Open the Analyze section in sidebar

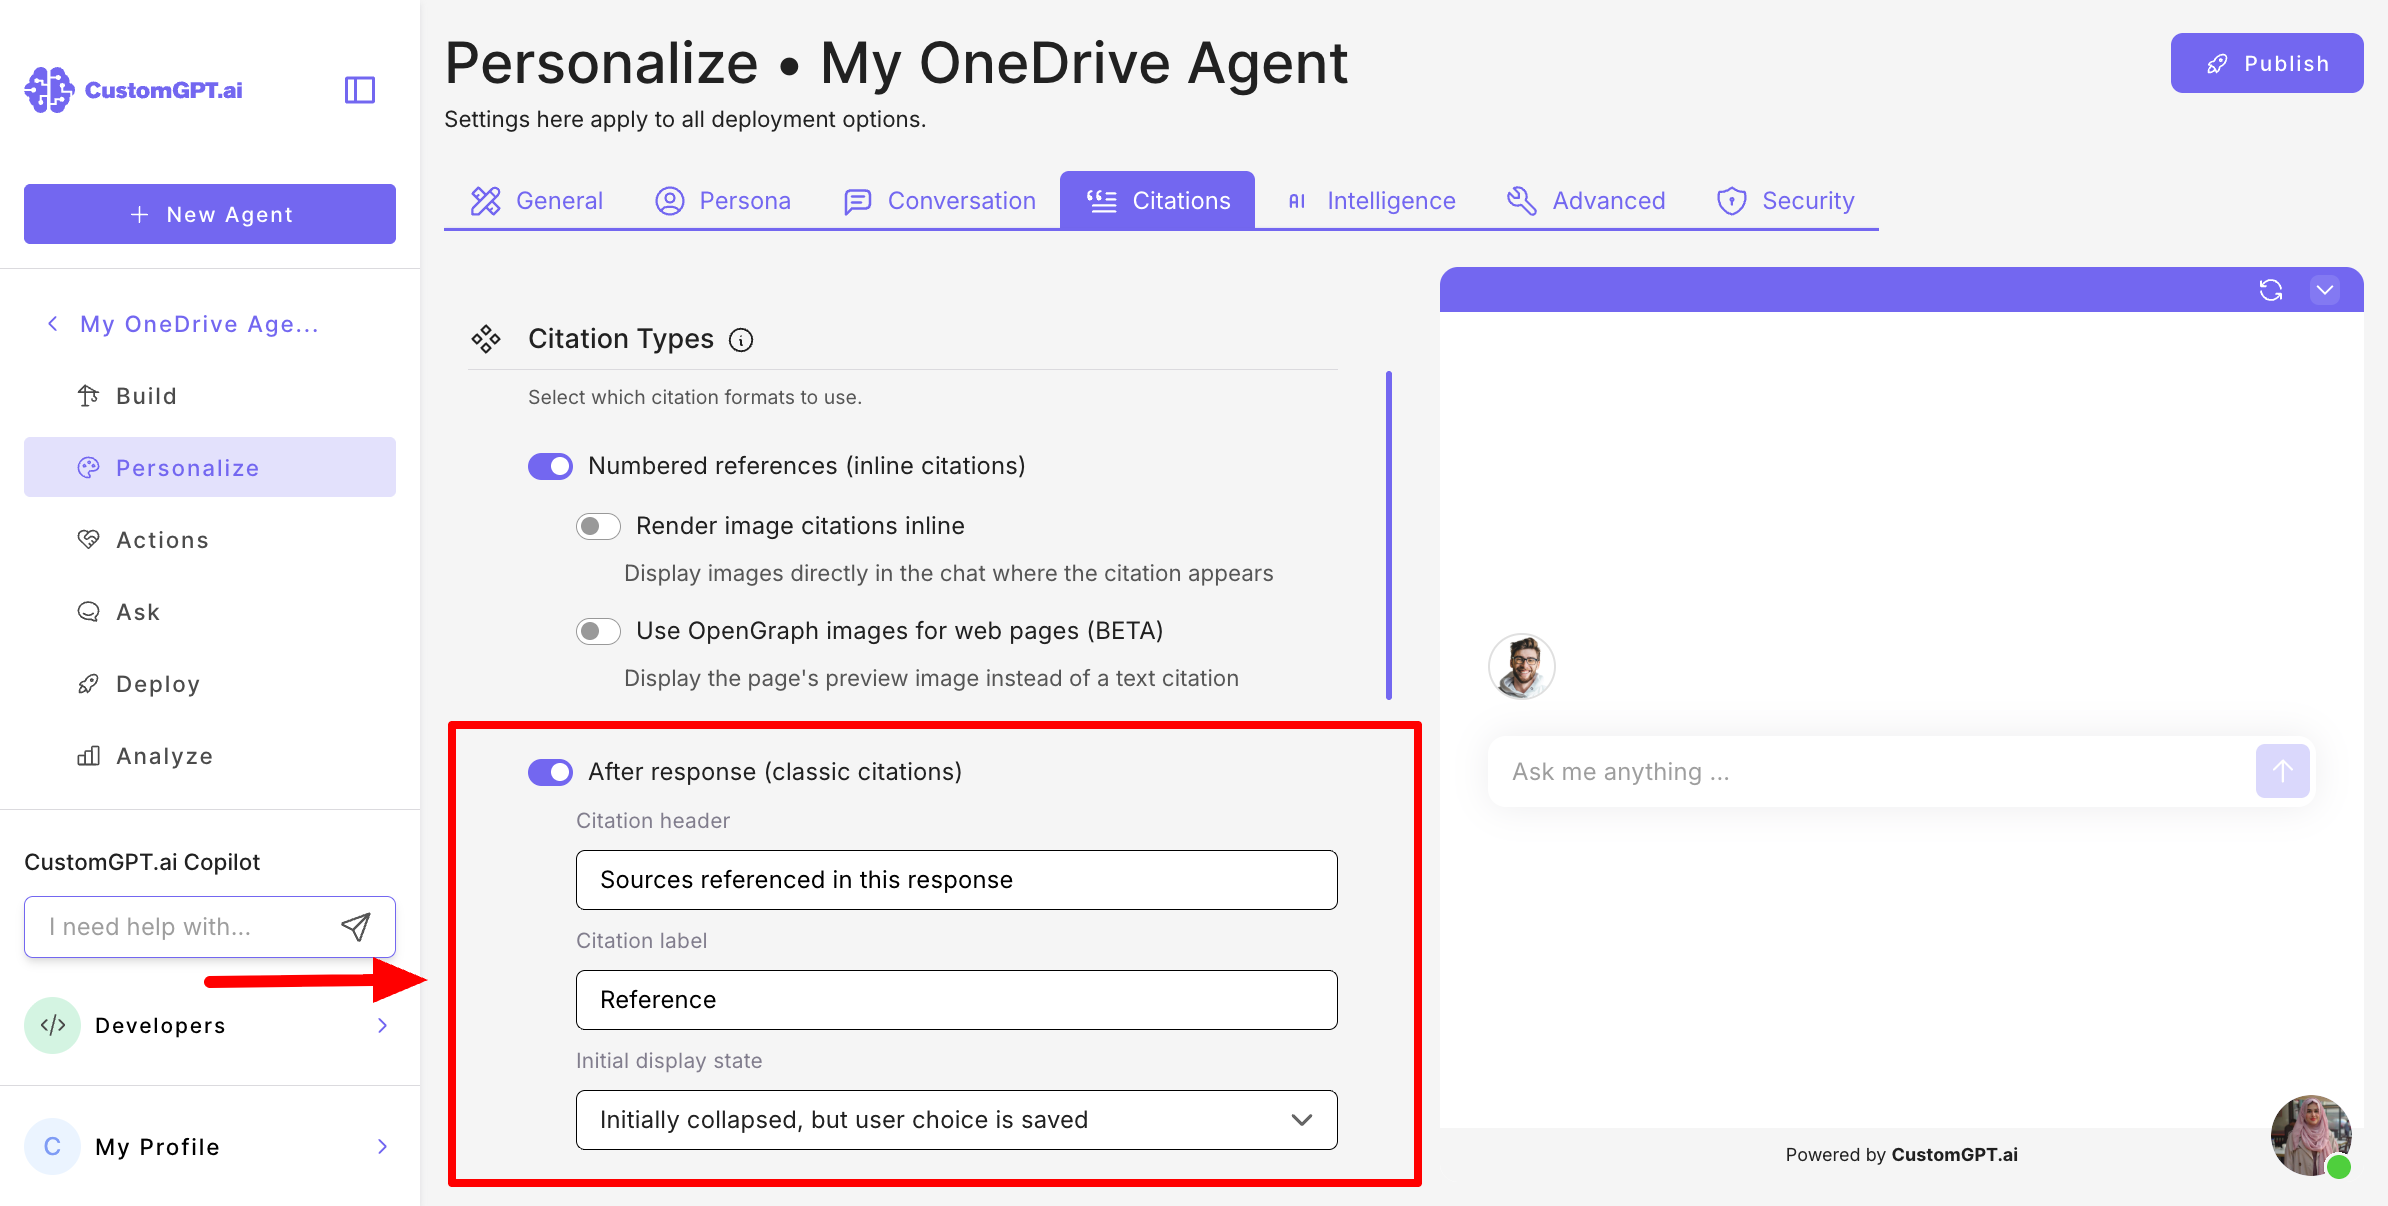[164, 756]
